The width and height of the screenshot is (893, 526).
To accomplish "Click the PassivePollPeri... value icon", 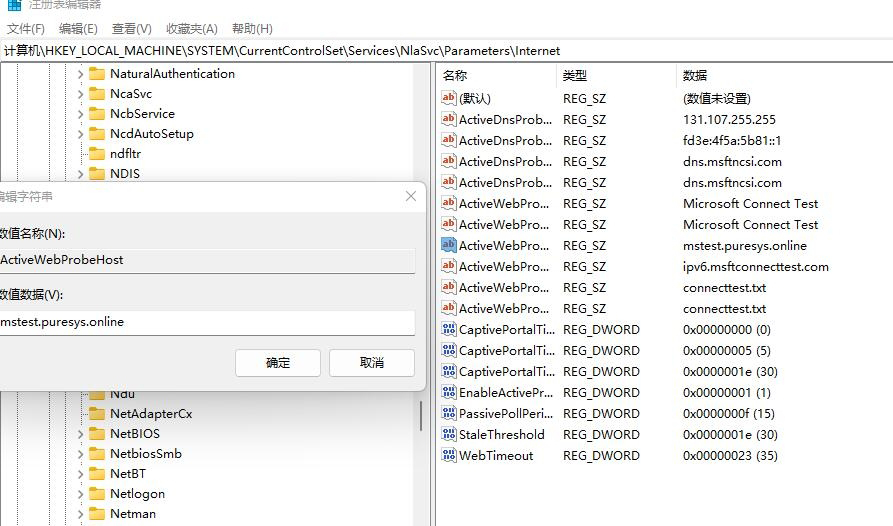I will [x=448, y=414].
